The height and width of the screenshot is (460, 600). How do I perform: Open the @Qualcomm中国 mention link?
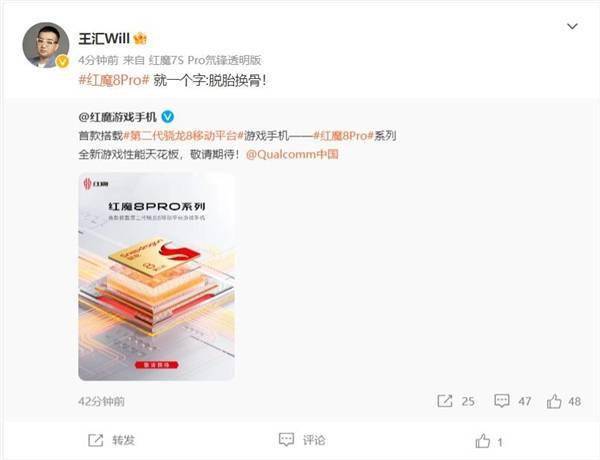292,154
